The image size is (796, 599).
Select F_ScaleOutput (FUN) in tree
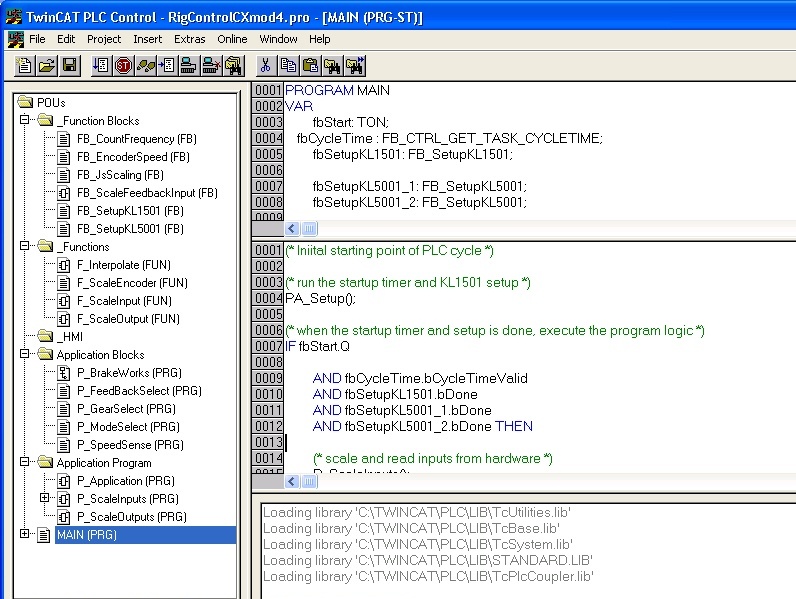tap(128, 319)
